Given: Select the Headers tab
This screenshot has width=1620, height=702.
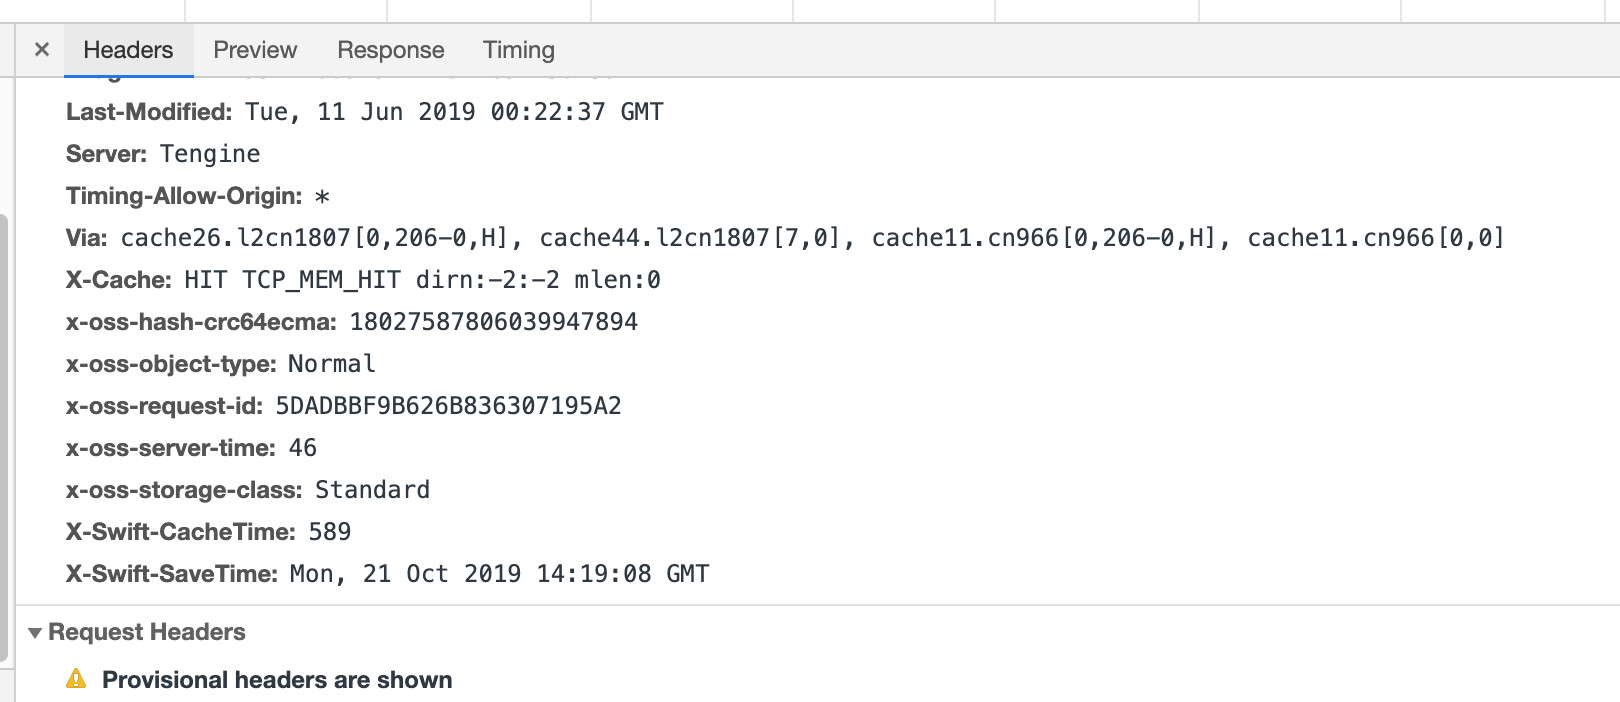Looking at the screenshot, I should (x=128, y=50).
